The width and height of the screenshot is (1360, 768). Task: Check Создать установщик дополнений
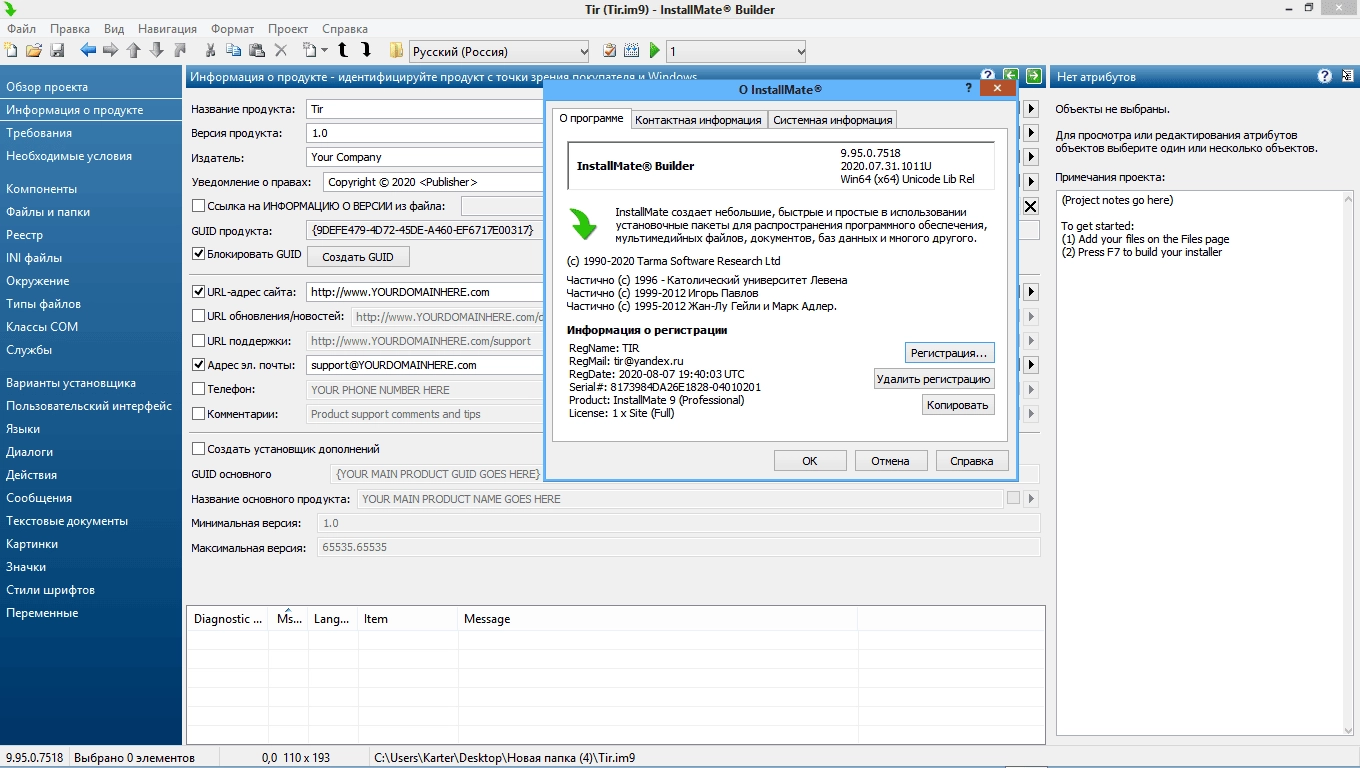(198, 449)
